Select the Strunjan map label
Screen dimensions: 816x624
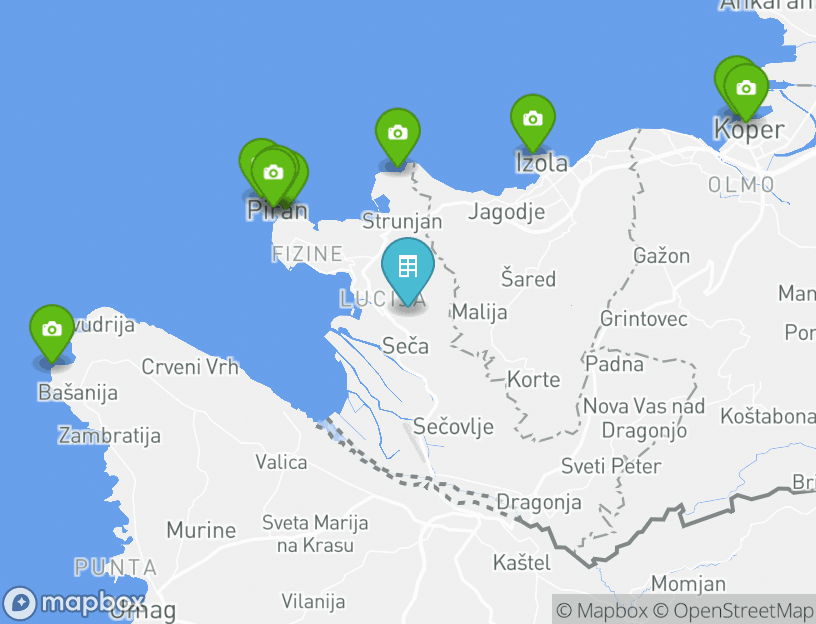pyautogui.click(x=402, y=221)
